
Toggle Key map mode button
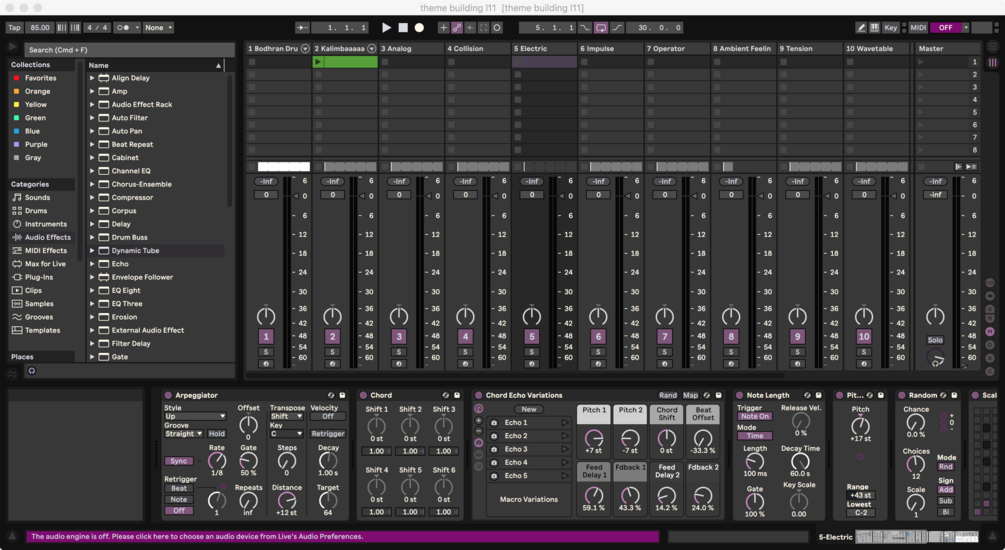890,28
